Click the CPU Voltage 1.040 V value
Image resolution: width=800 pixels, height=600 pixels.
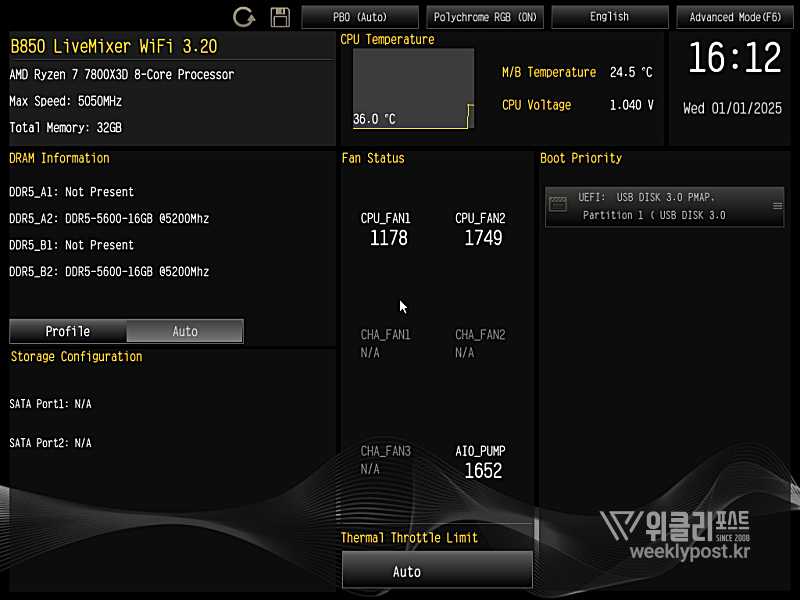632,105
